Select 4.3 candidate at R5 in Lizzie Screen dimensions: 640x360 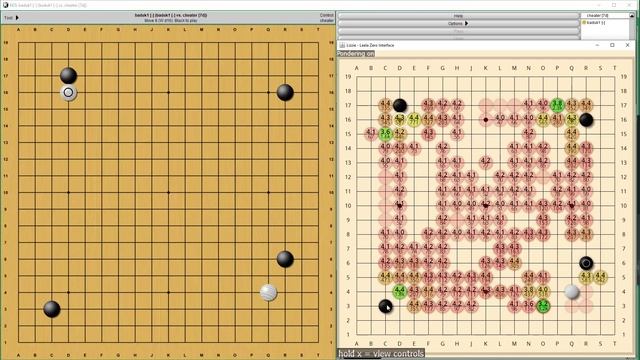[586, 277]
